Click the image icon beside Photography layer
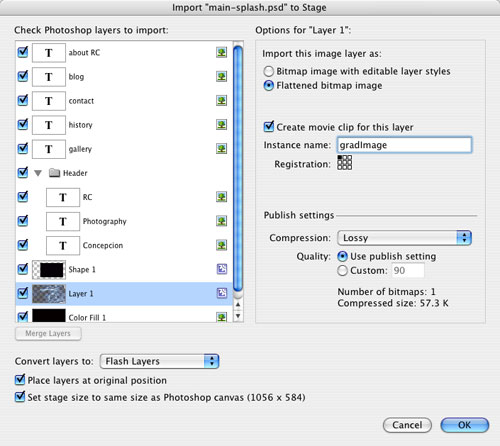This screenshot has width=500, height=446. pyautogui.click(x=221, y=221)
